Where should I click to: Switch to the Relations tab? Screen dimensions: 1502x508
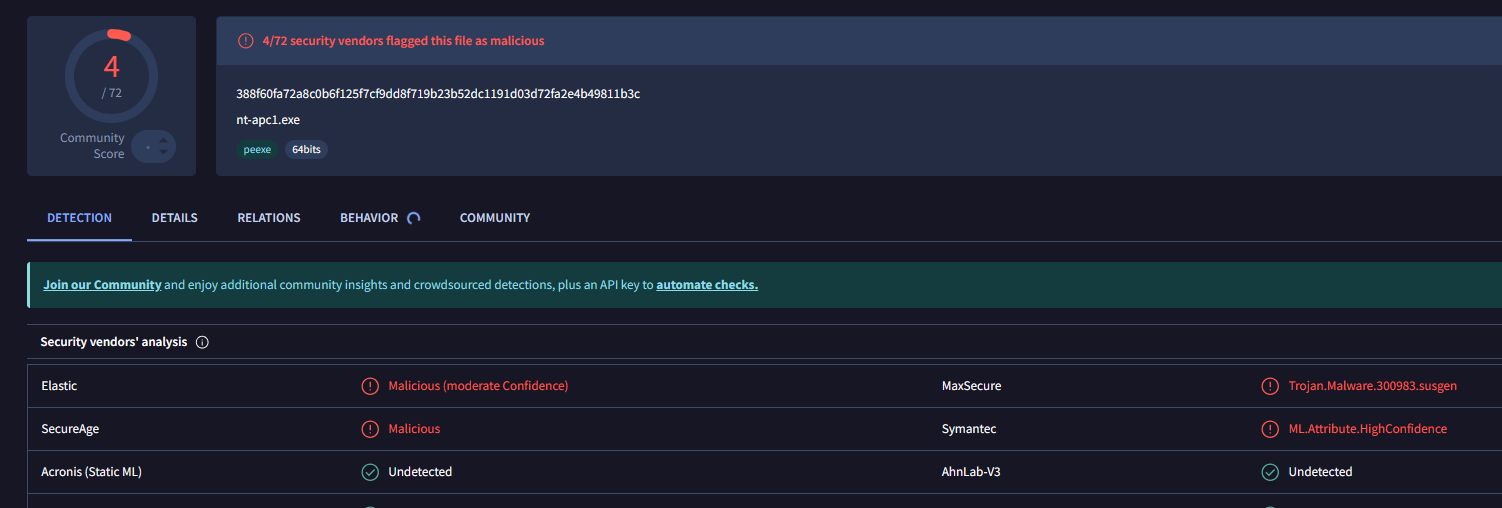269,218
